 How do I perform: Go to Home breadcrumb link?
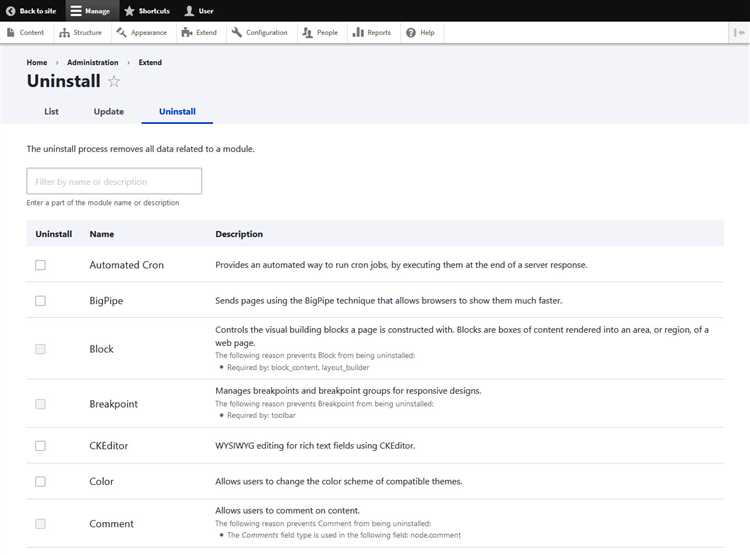point(37,62)
